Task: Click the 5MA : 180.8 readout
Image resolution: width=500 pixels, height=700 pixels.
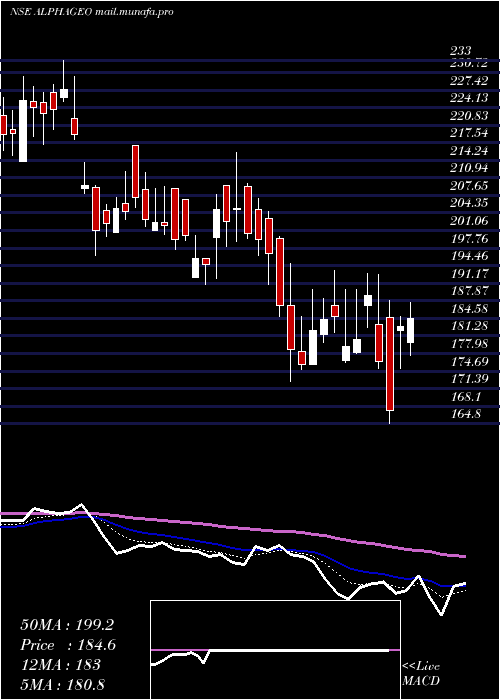Action: pyautogui.click(x=62, y=684)
